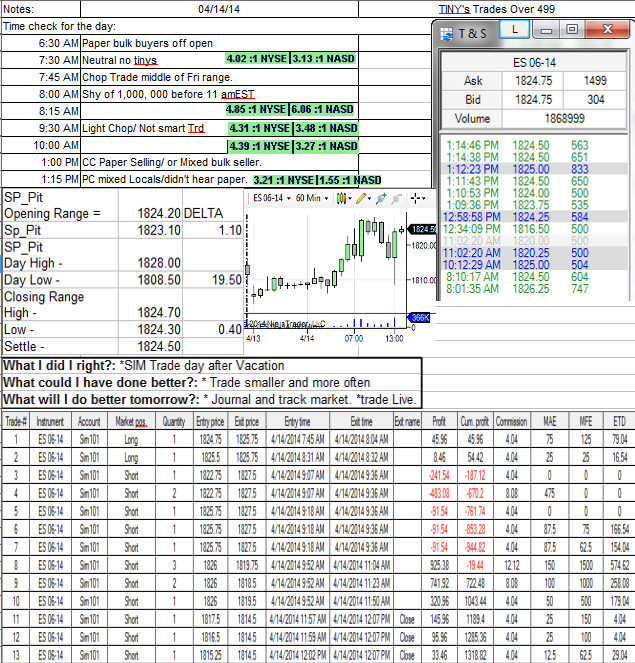Image resolution: width=635 pixels, height=663 pixels.
Task: Minimize the T & S window
Action: click(x=546, y=29)
